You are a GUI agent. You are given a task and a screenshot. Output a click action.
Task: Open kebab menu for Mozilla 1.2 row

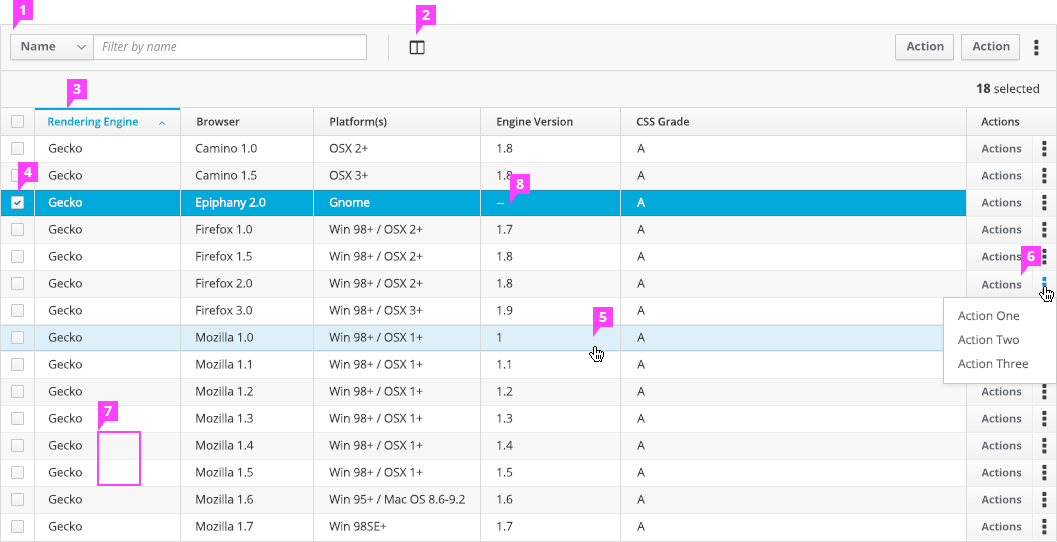pyautogui.click(x=1044, y=392)
